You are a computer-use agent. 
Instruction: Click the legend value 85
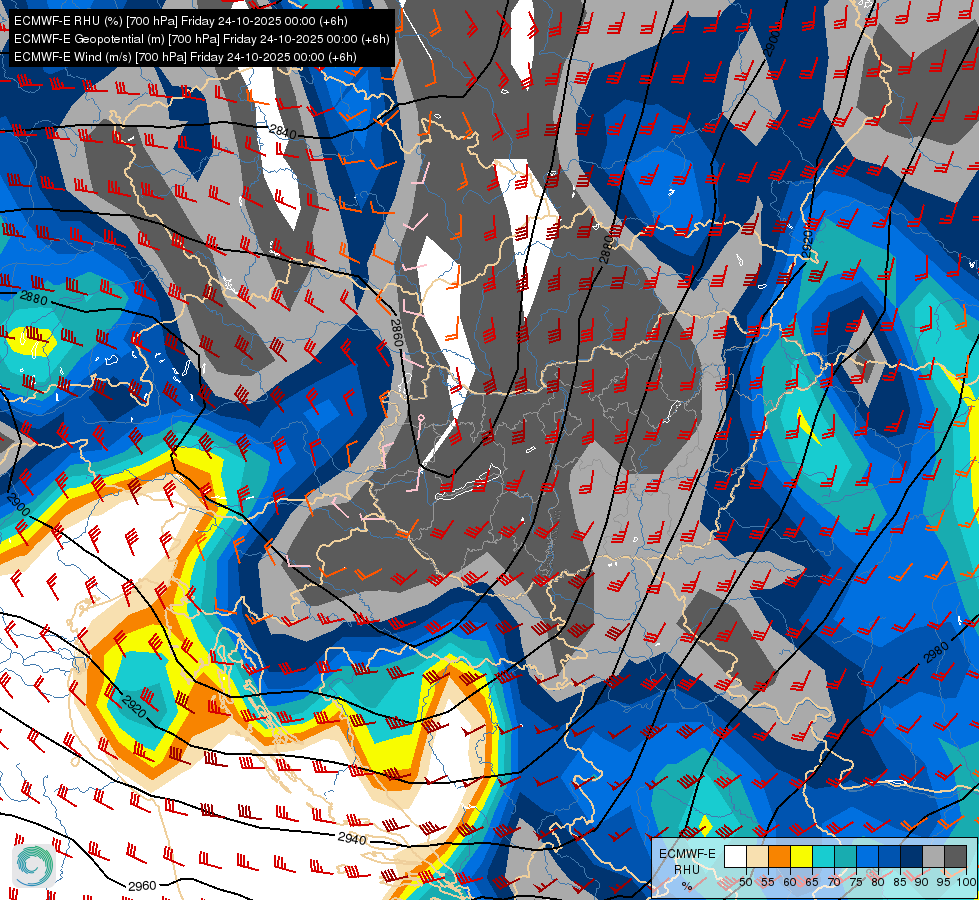coord(900,882)
